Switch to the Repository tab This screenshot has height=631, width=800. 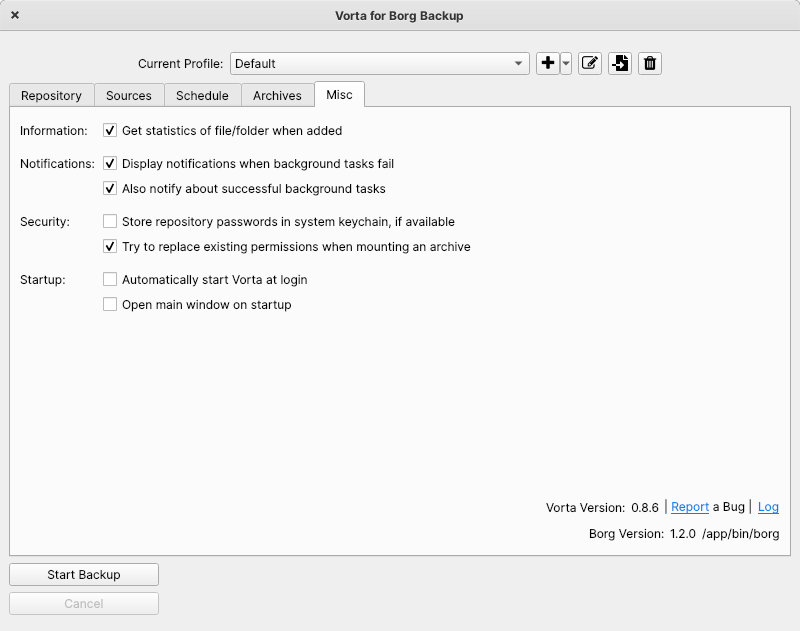coord(52,95)
